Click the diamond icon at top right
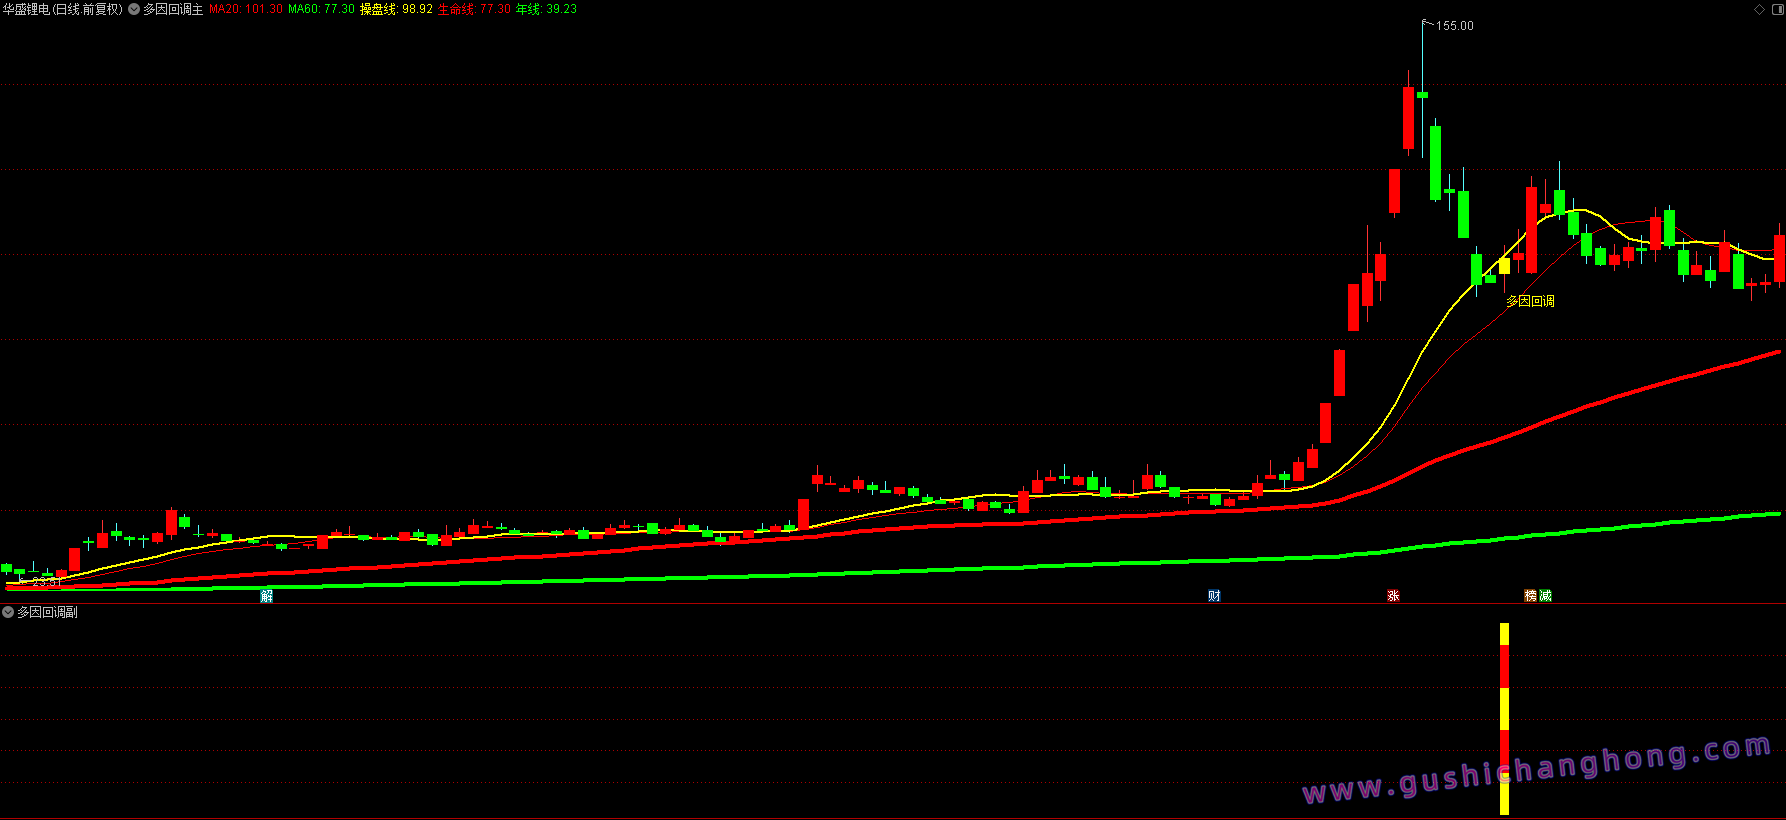Screen dimensions: 1786x820 [x=1760, y=9]
